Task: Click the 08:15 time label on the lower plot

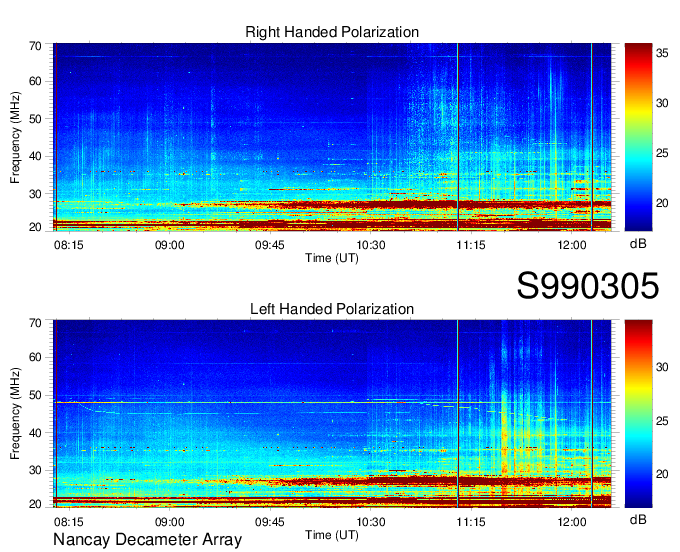Action: click(69, 522)
